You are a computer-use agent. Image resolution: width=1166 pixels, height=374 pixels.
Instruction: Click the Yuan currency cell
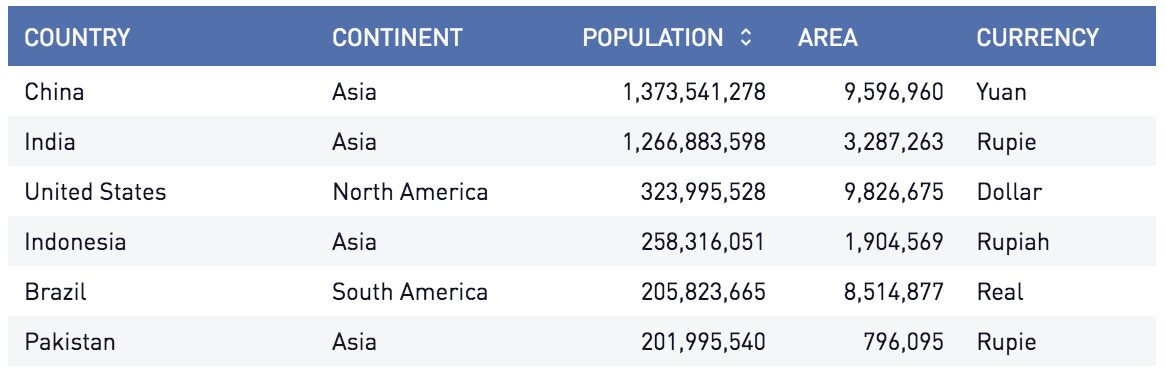(1002, 91)
